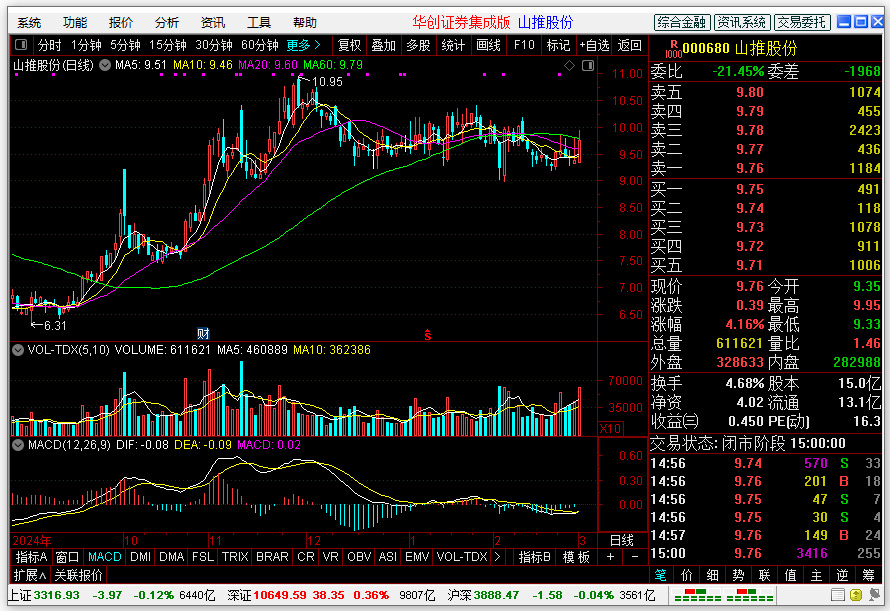
Task: Click the 画线 drawing tool button
Action: coord(488,45)
